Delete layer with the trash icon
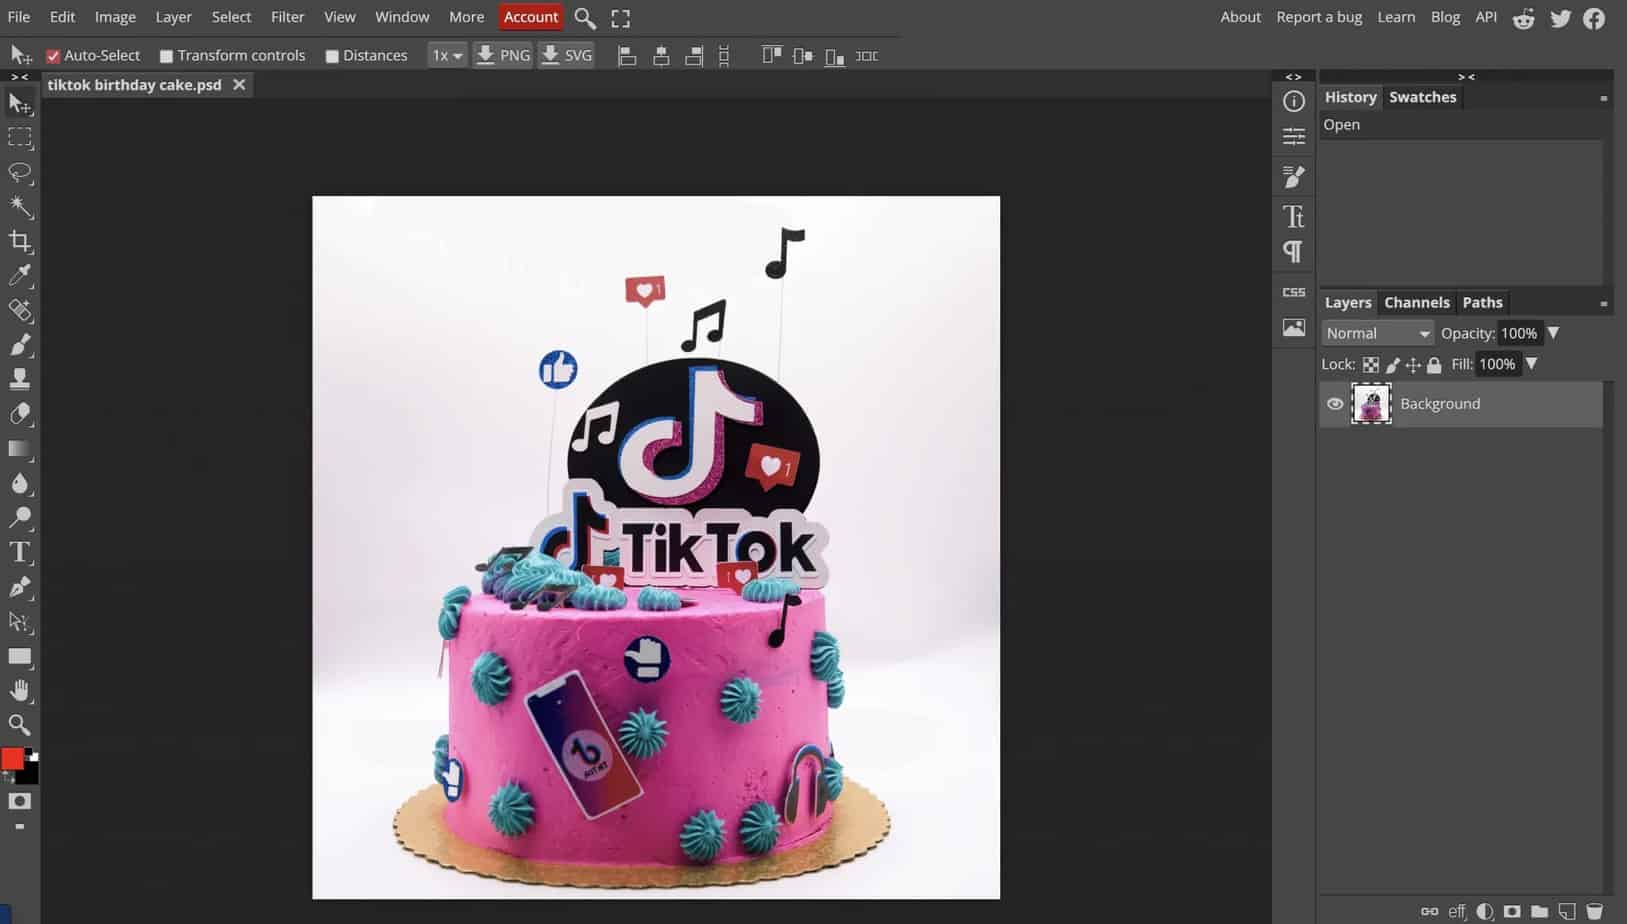Image resolution: width=1627 pixels, height=924 pixels. tap(1594, 911)
